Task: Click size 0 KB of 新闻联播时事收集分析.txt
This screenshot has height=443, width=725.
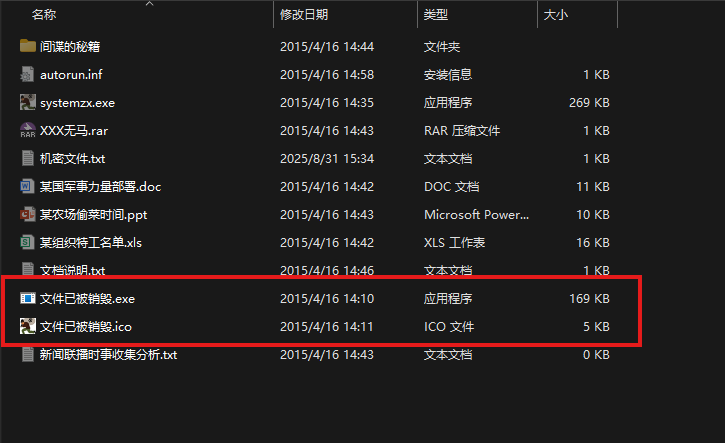Action: click(596, 355)
